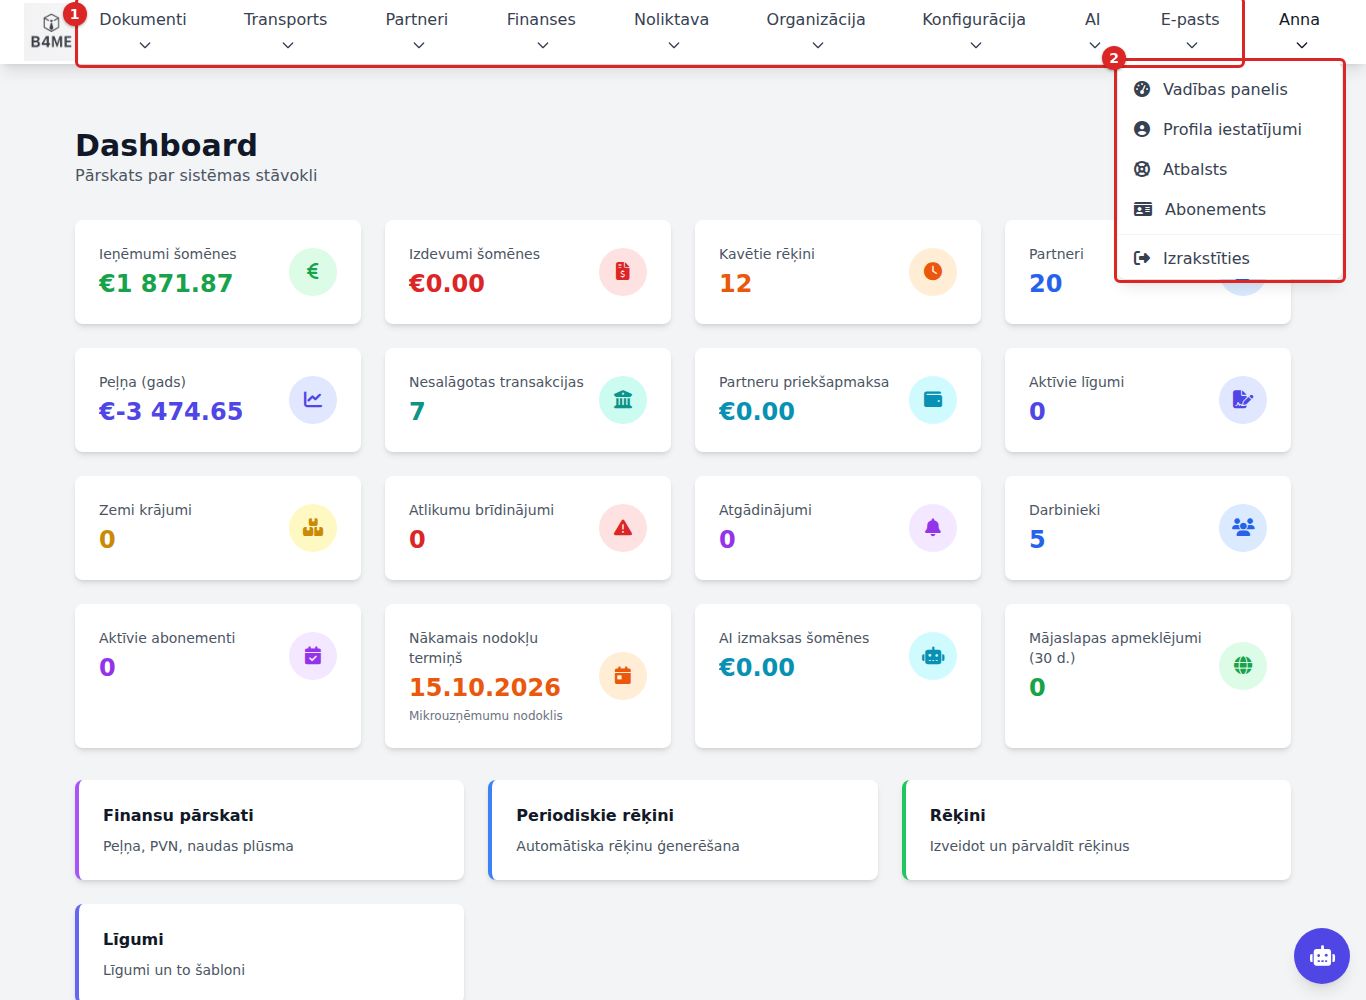The height and width of the screenshot is (1000, 1366).
Task: Open Profila iestatījumi
Action: 1229,129
